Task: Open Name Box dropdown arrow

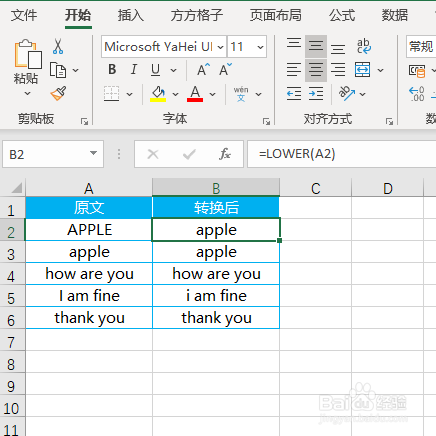Action: pyautogui.click(x=93, y=153)
